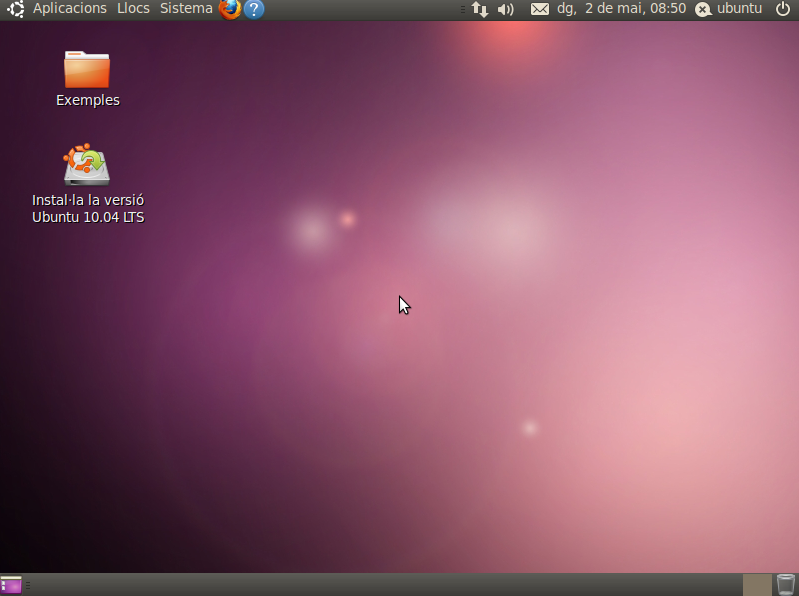The width and height of the screenshot is (799, 596).
Task: Open the Llocs menu
Action: (133, 9)
